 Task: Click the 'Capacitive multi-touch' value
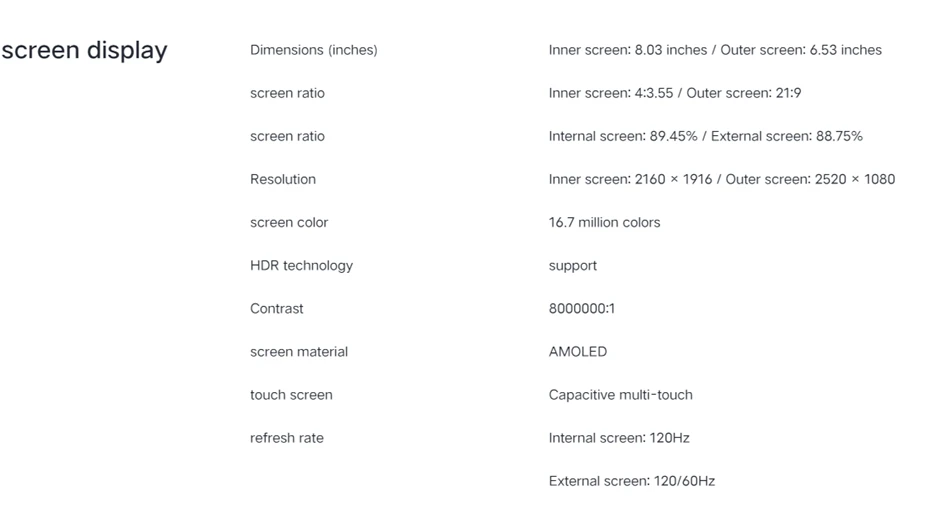click(620, 395)
